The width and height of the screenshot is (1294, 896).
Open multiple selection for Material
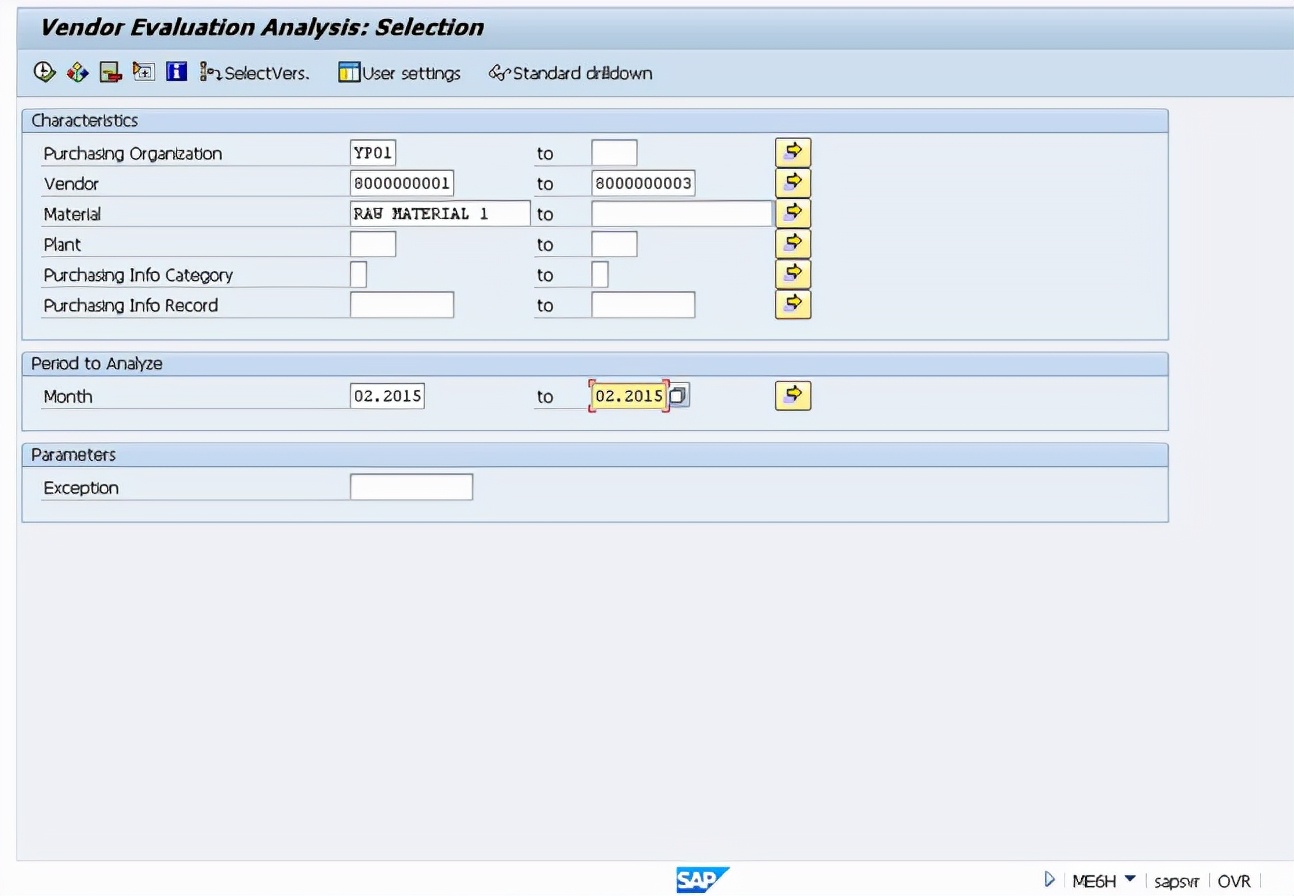792,212
